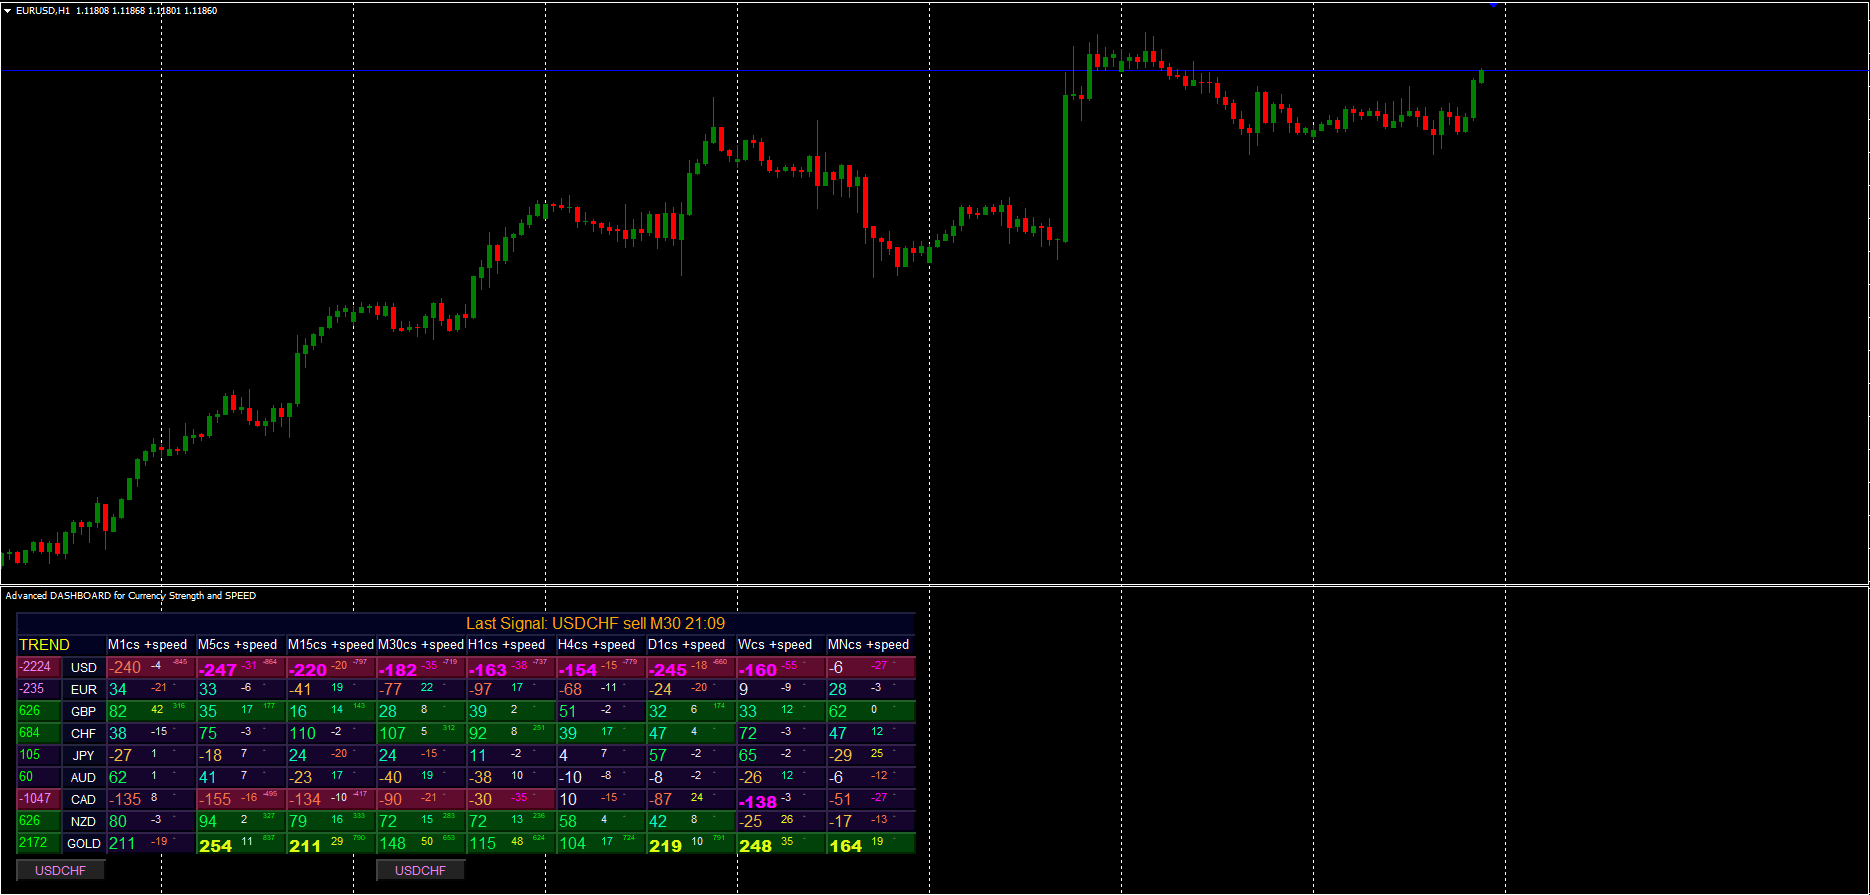The width and height of the screenshot is (1870, 895).
Task: Click the 'Last Signal: USDCHF sell M30 21:09' text
Action: [x=596, y=623]
